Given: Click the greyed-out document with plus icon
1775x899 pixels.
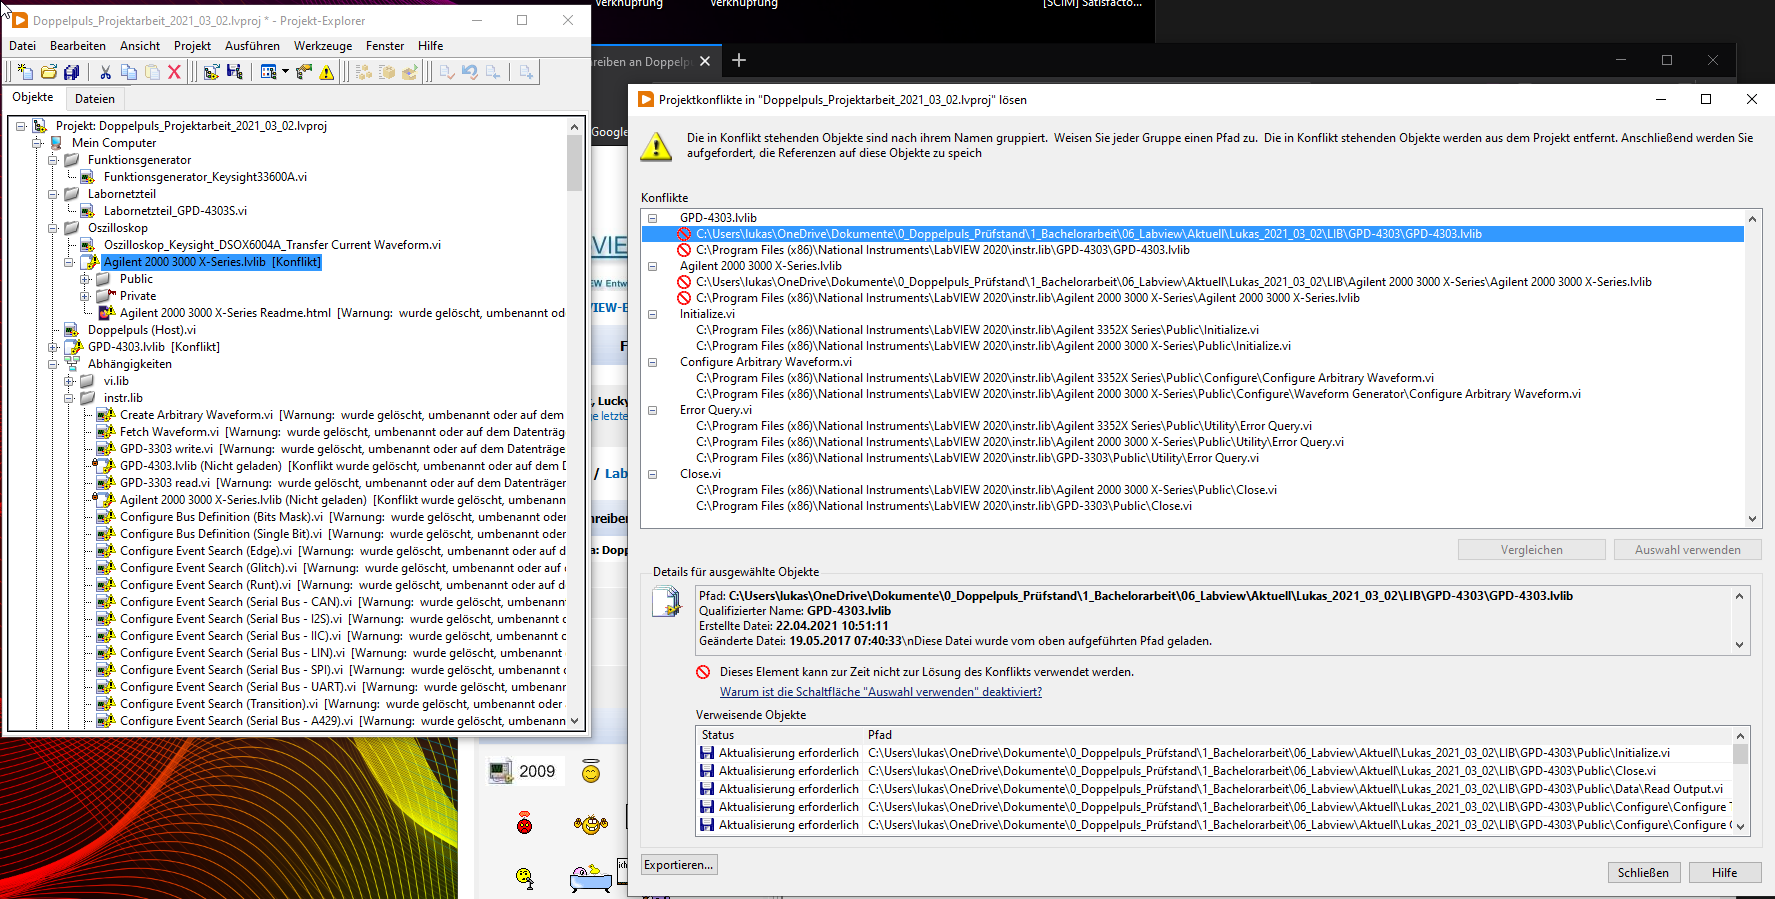Looking at the screenshot, I should click(x=526, y=72).
